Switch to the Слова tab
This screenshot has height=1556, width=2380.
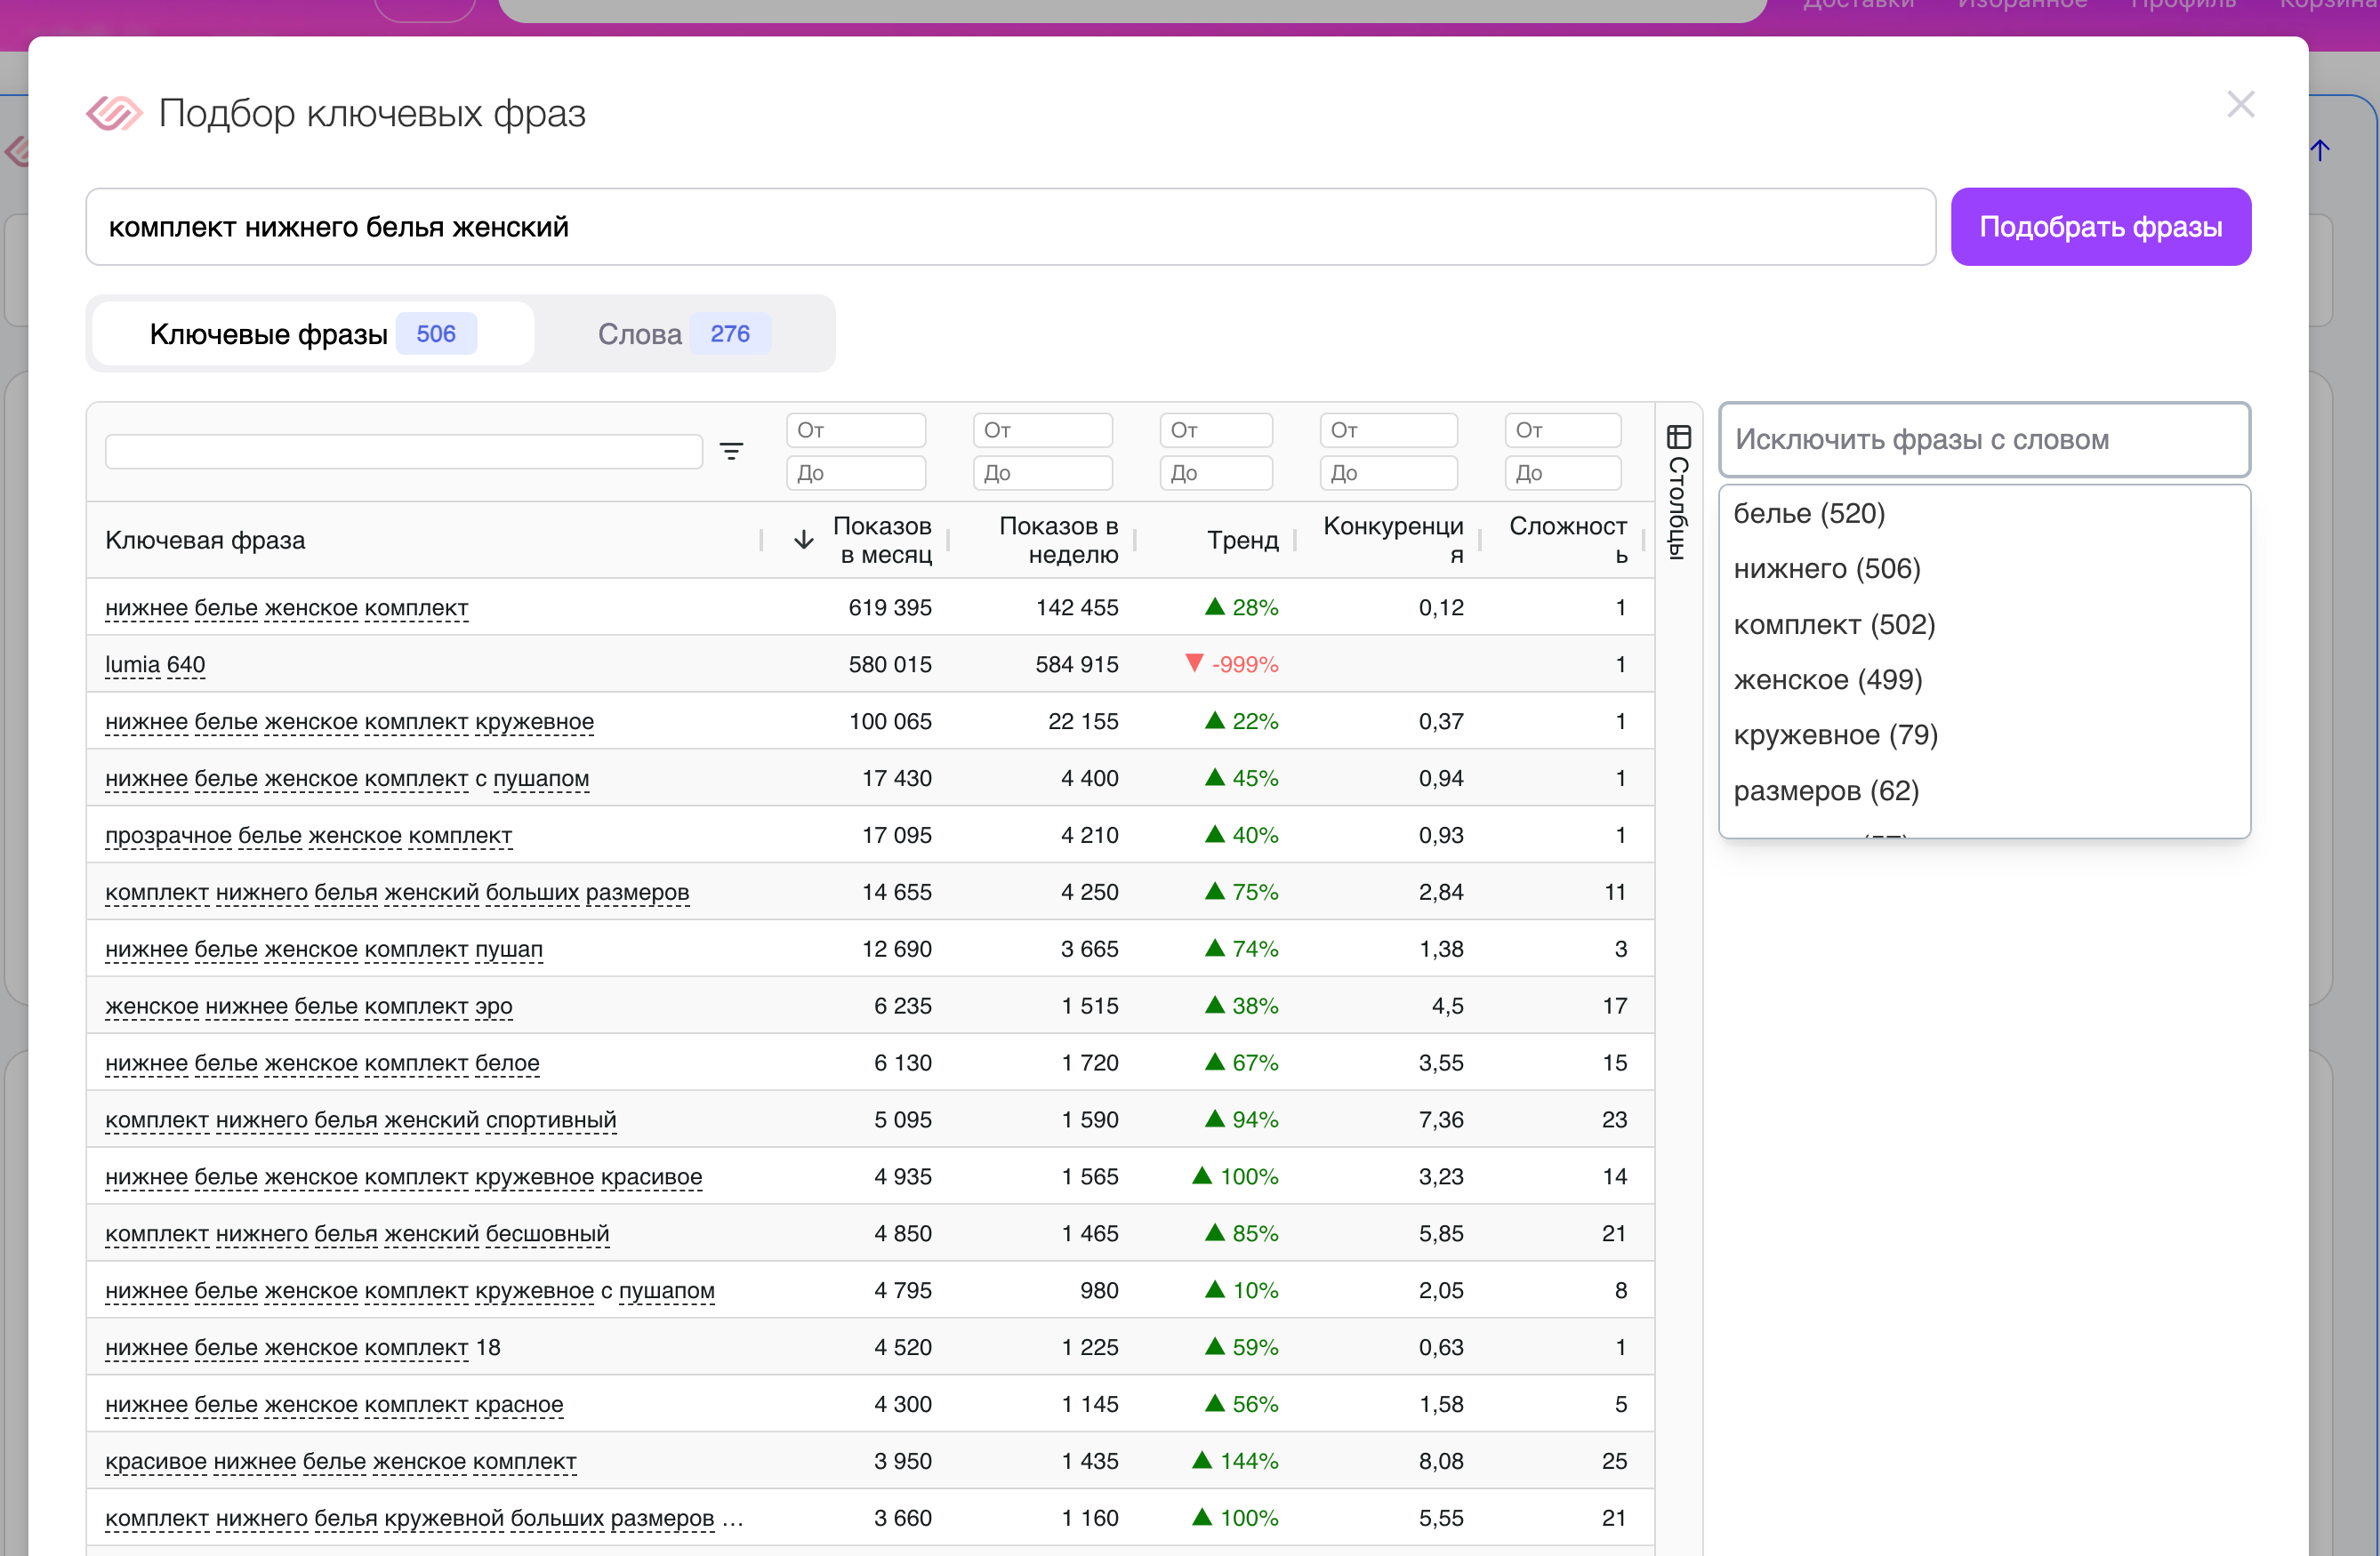pyautogui.click(x=682, y=334)
